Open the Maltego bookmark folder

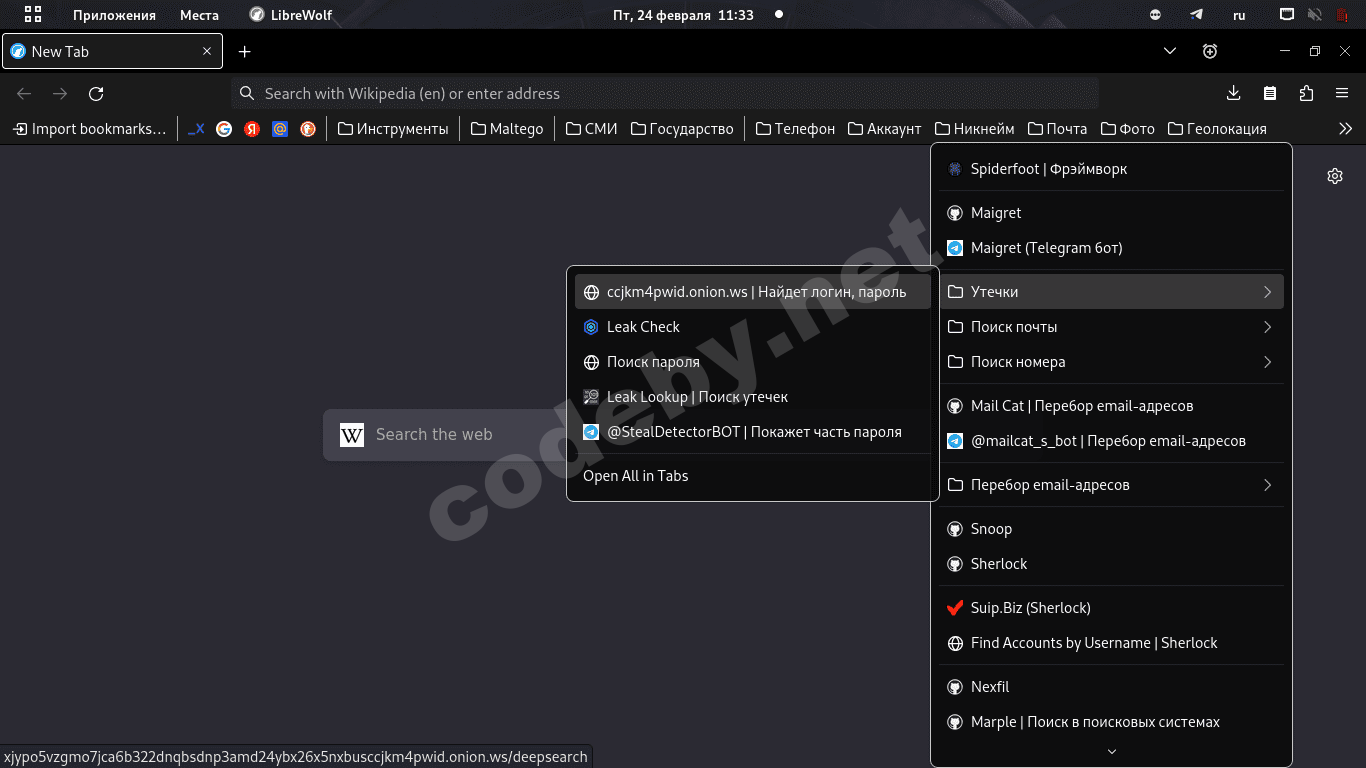tap(507, 129)
